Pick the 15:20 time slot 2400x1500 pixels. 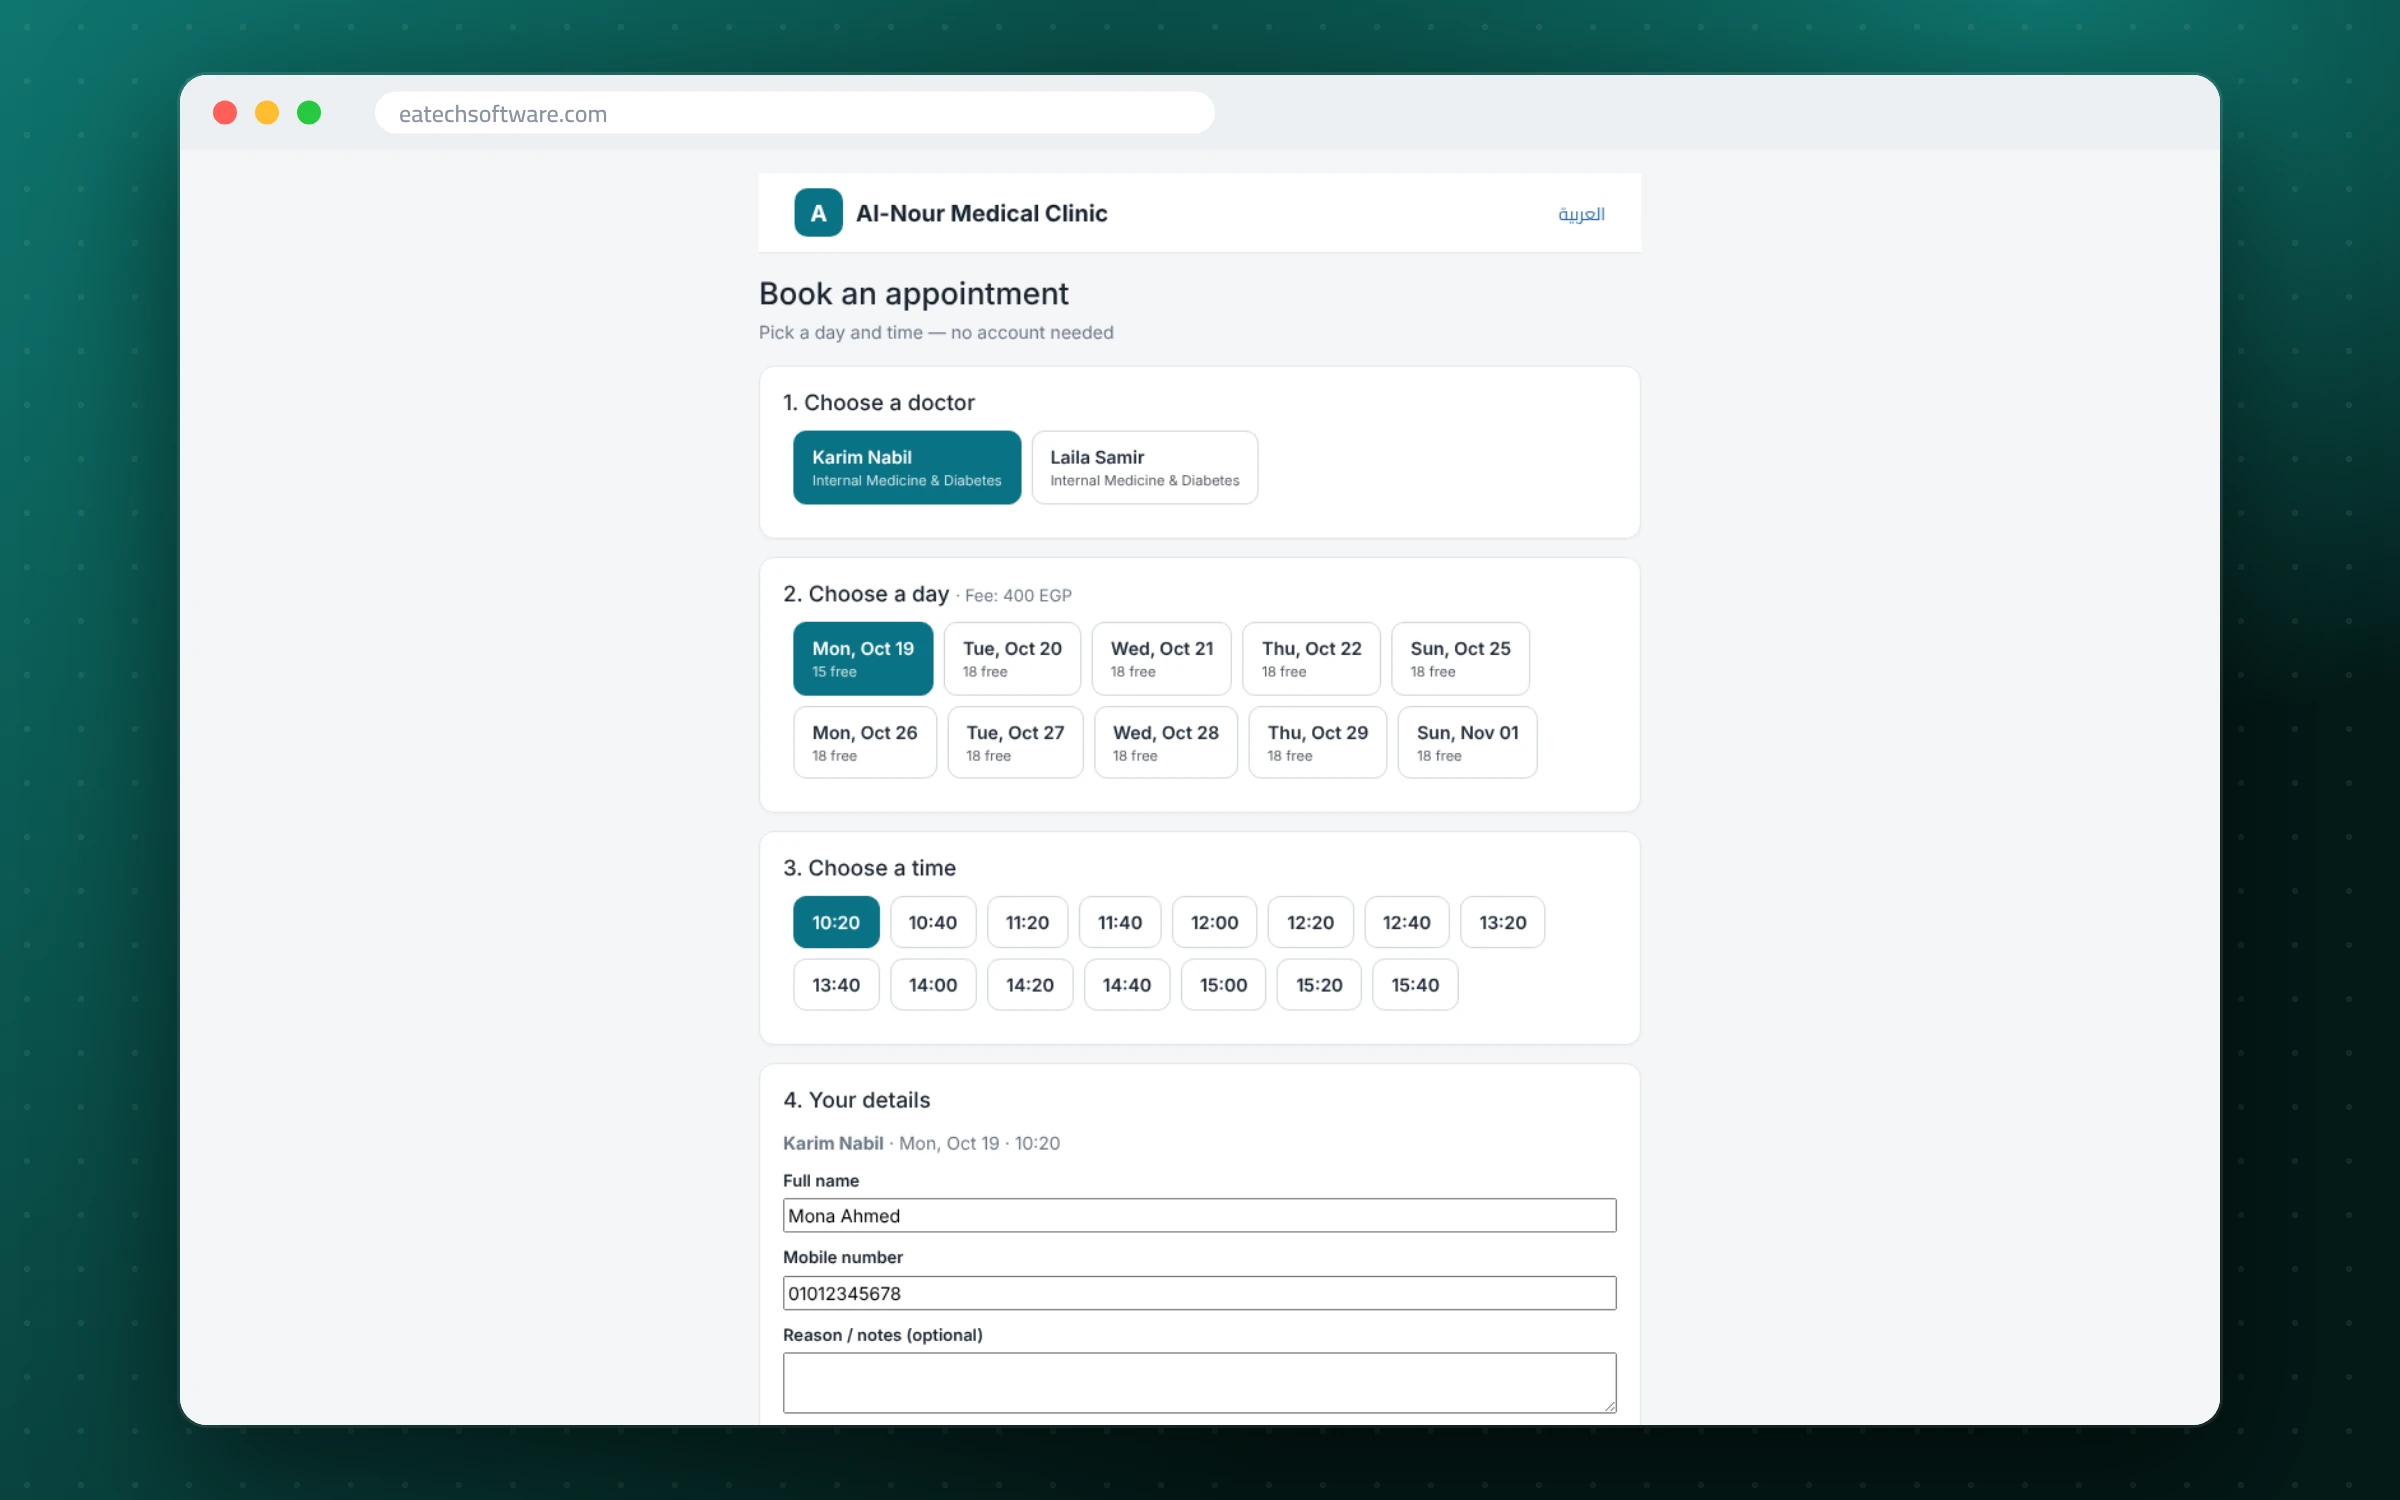(x=1319, y=985)
